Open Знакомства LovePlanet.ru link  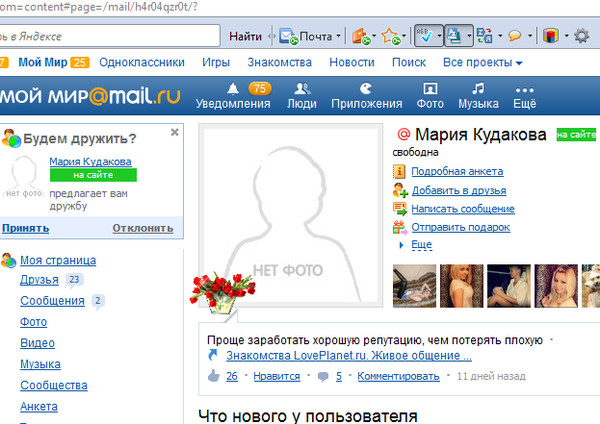349,356
